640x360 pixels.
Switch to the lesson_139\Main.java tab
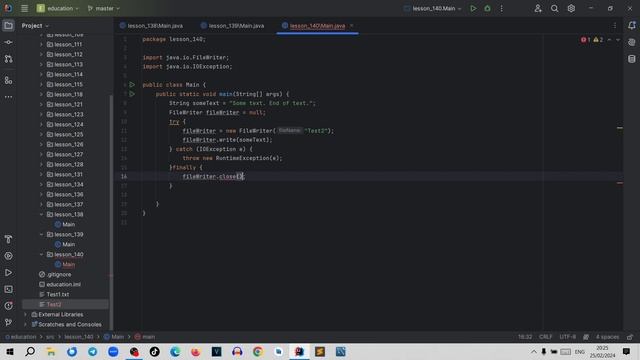232,26
